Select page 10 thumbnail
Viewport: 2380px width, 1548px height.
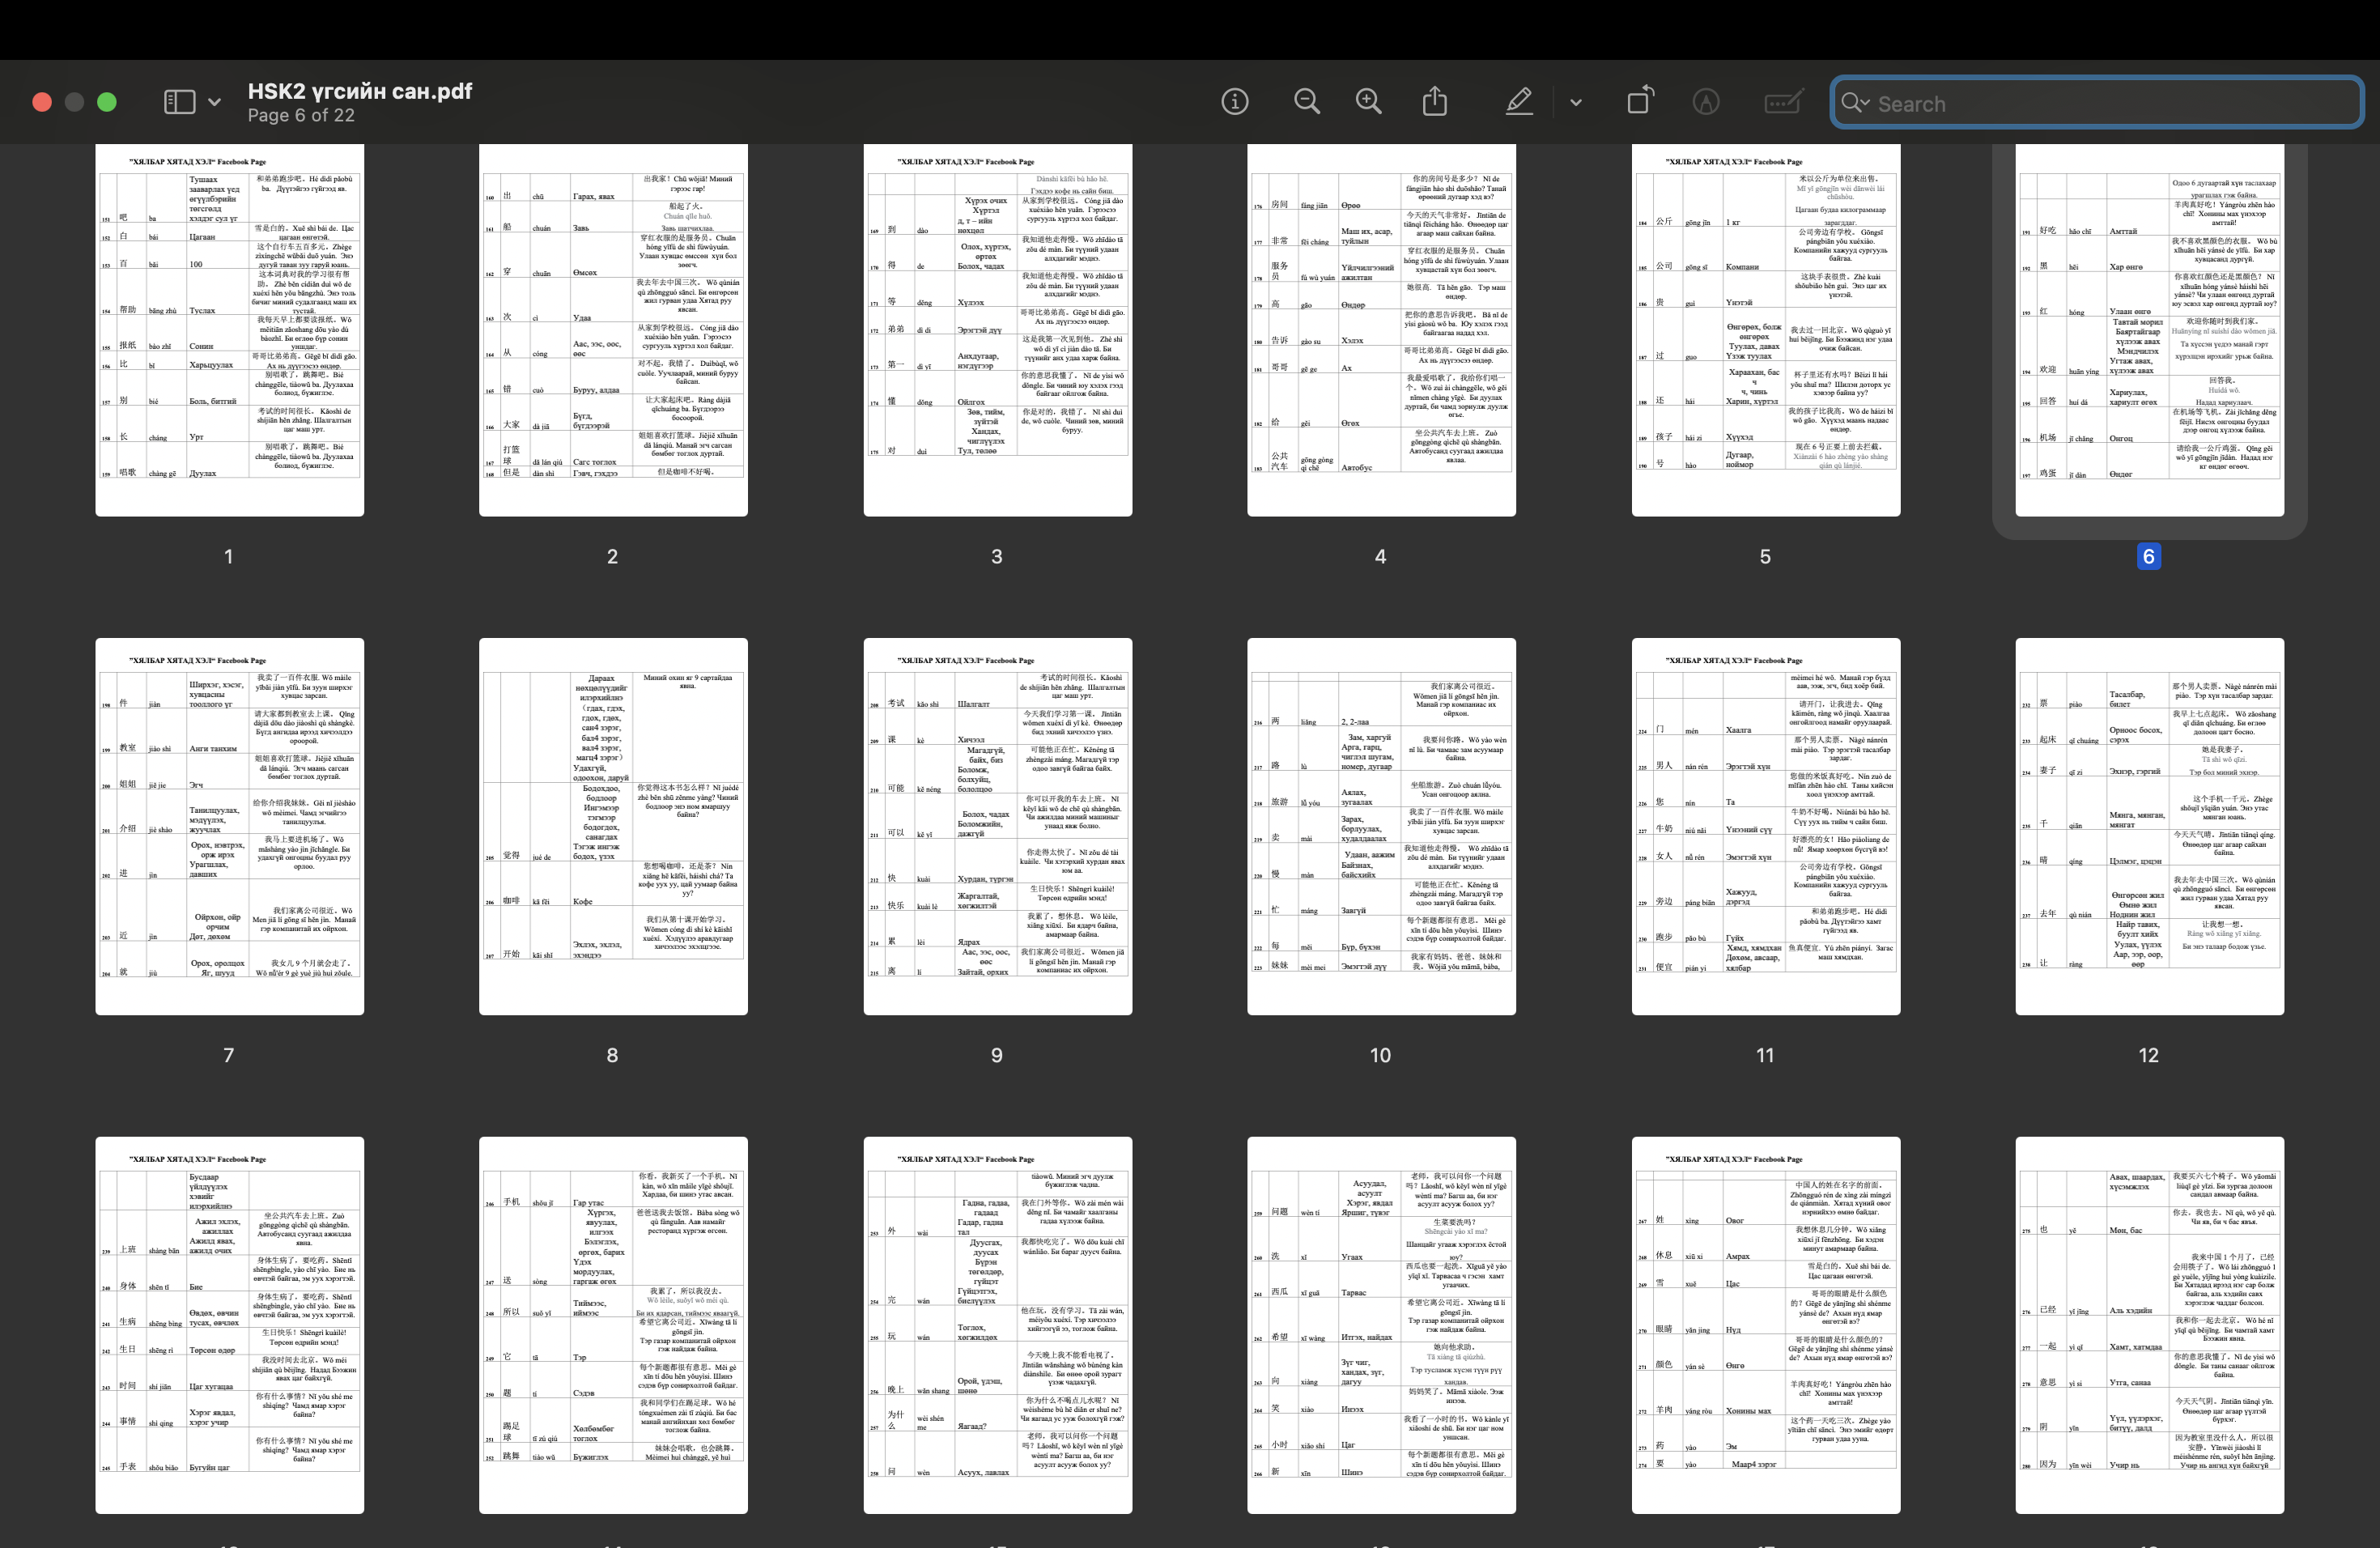pos(1381,826)
